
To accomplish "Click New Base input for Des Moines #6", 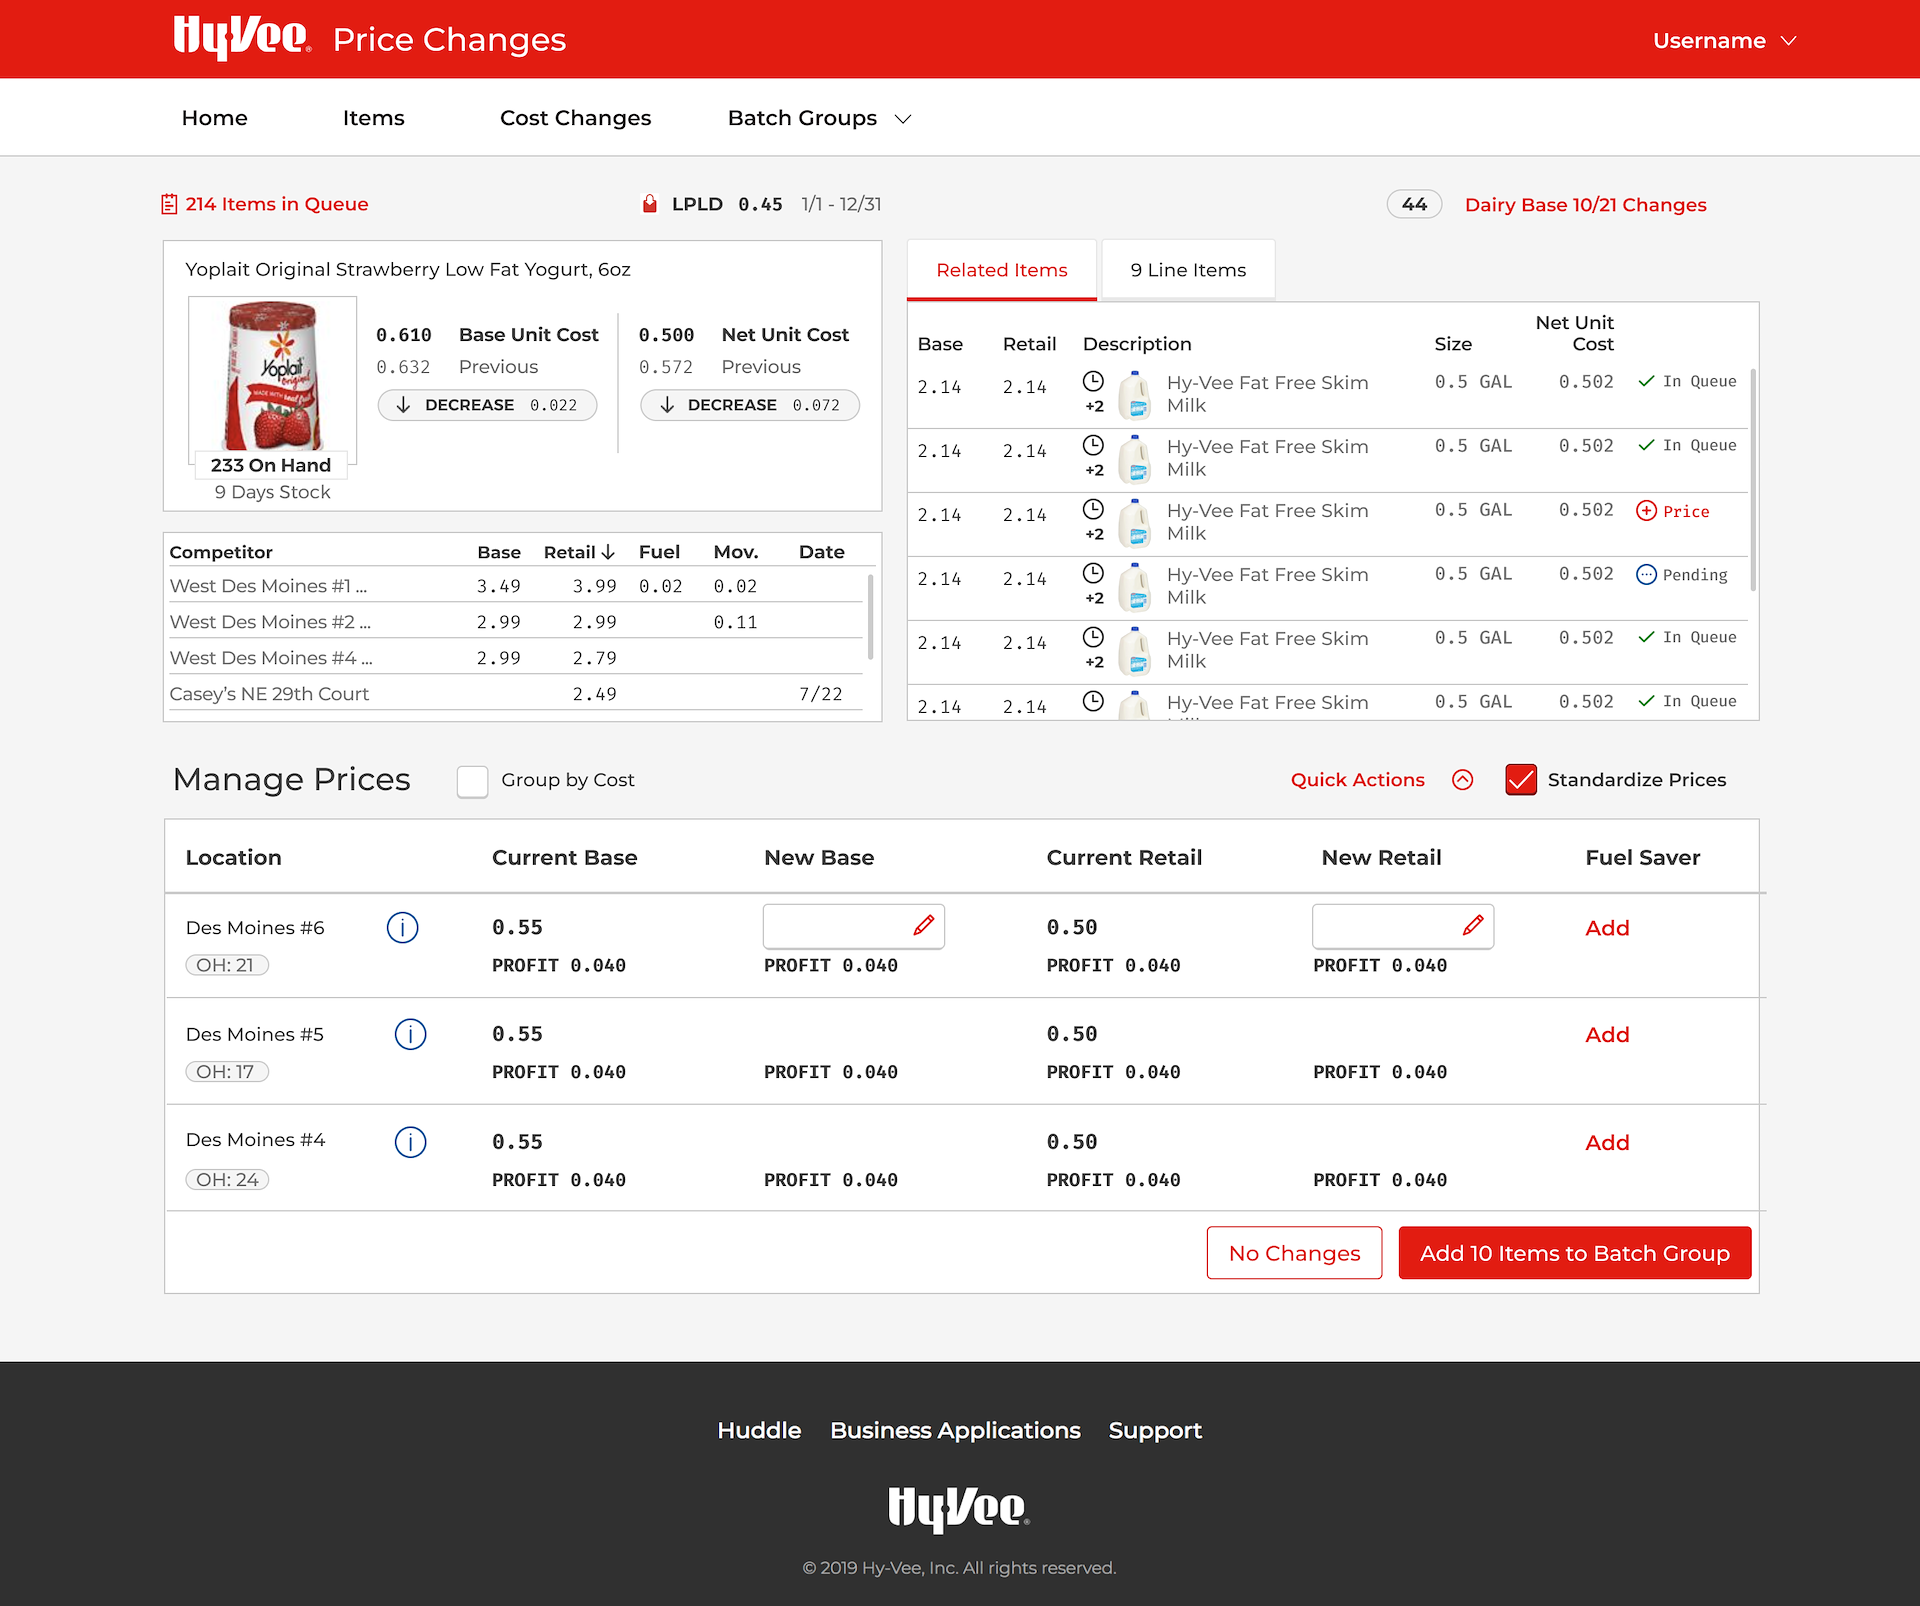I will pyautogui.click(x=853, y=926).
